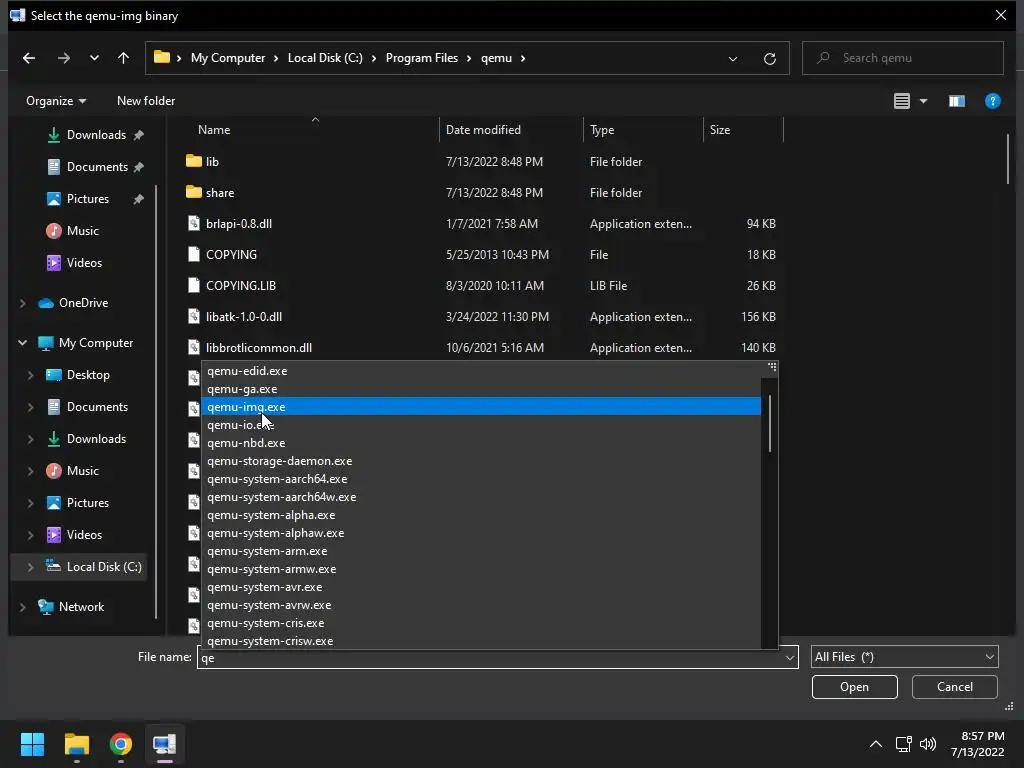The height and width of the screenshot is (768, 1024).
Task: Choose qemu-io.exe from suggestions
Action: [481, 425]
